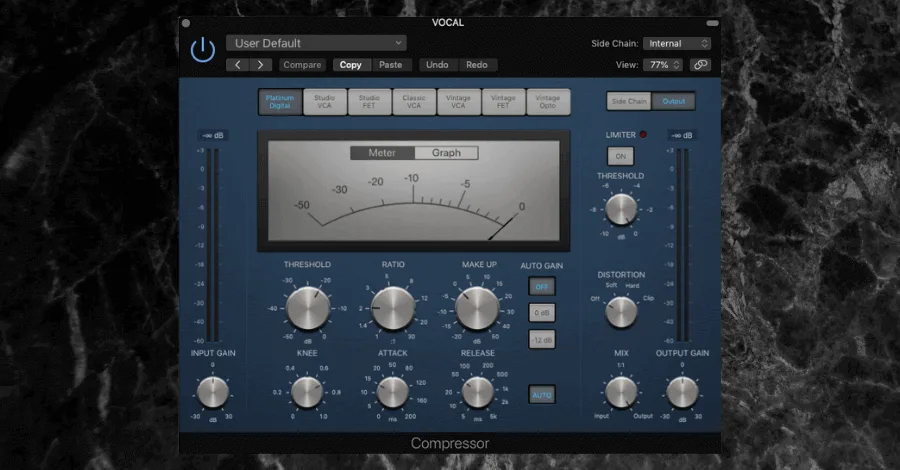This screenshot has height=470, width=900.
Task: Set Auto Gain to 0 dB
Action: (x=542, y=313)
